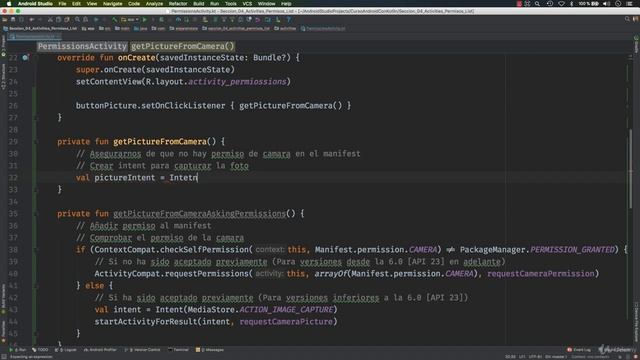Open the Refactor menu
Screen dimensions: 640x360
178,3
